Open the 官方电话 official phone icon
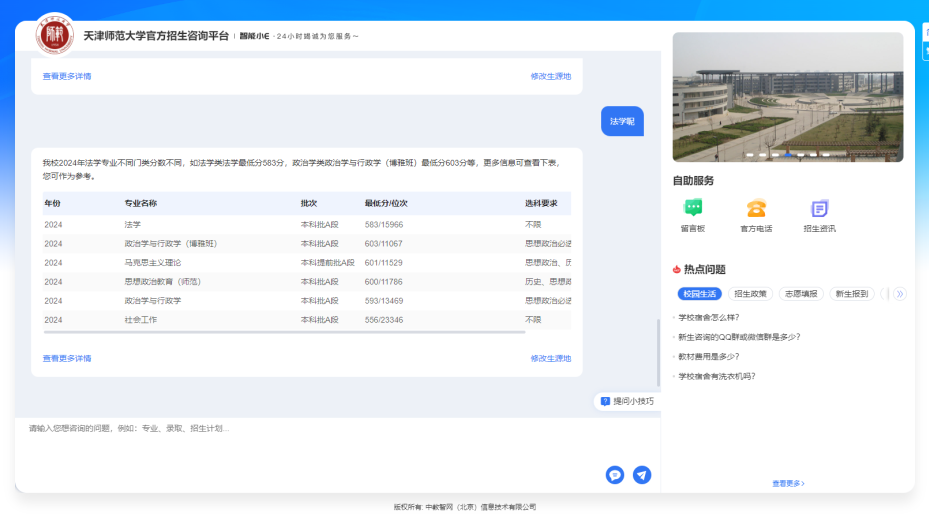The width and height of the screenshot is (929, 521). 756,209
